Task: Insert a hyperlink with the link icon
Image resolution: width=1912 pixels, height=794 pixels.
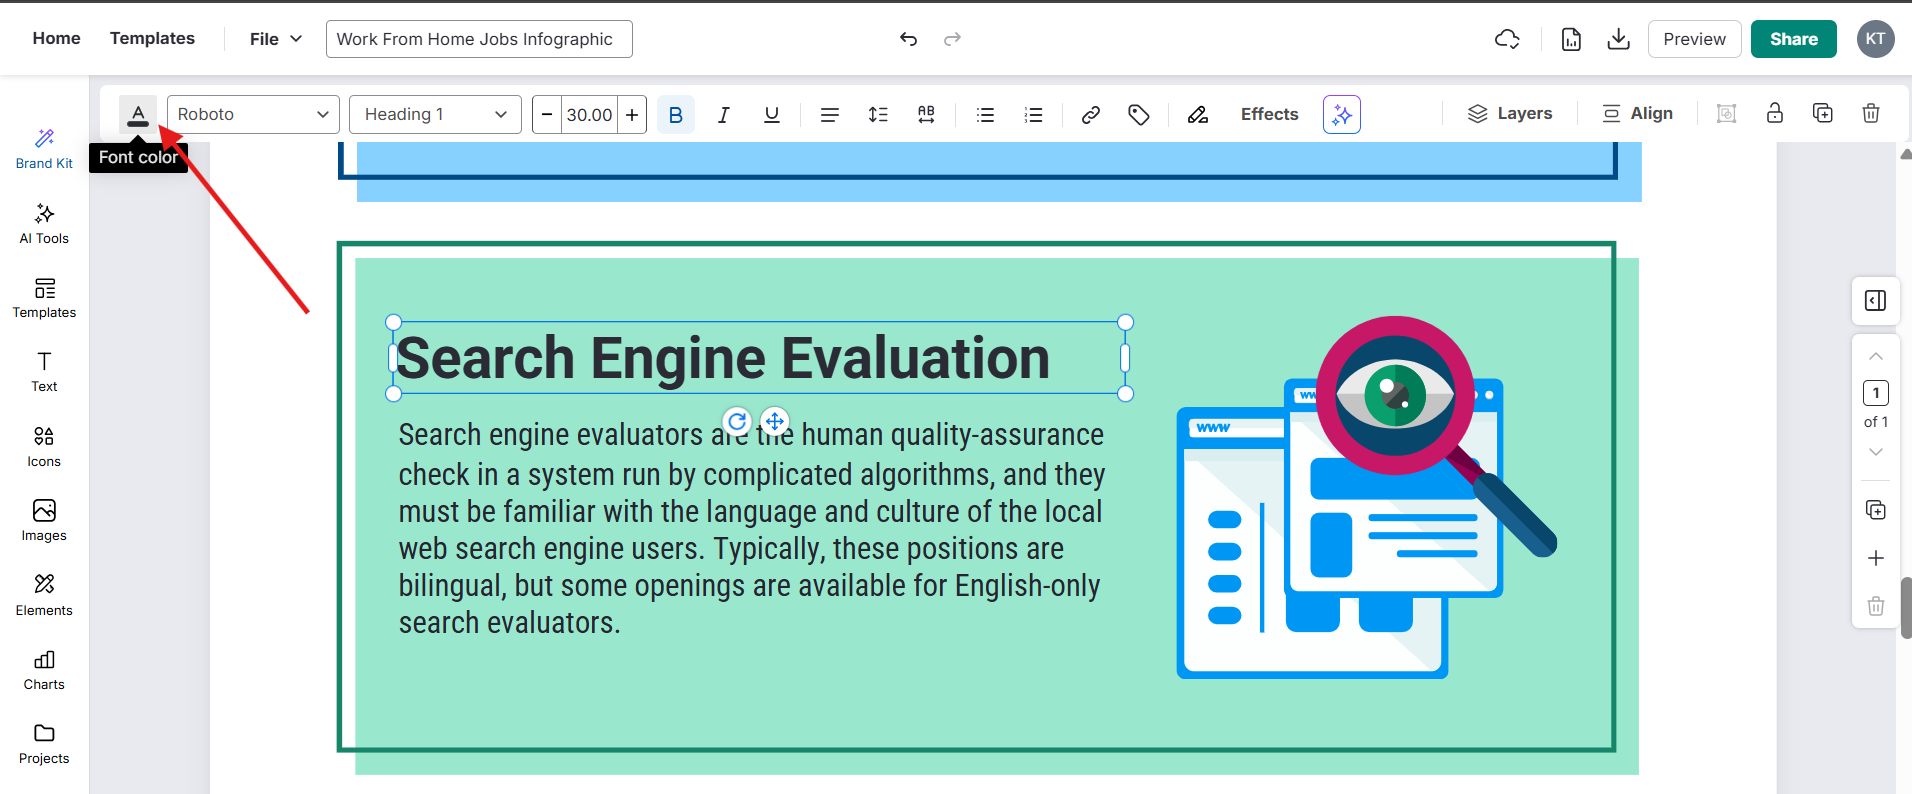Action: [1090, 115]
